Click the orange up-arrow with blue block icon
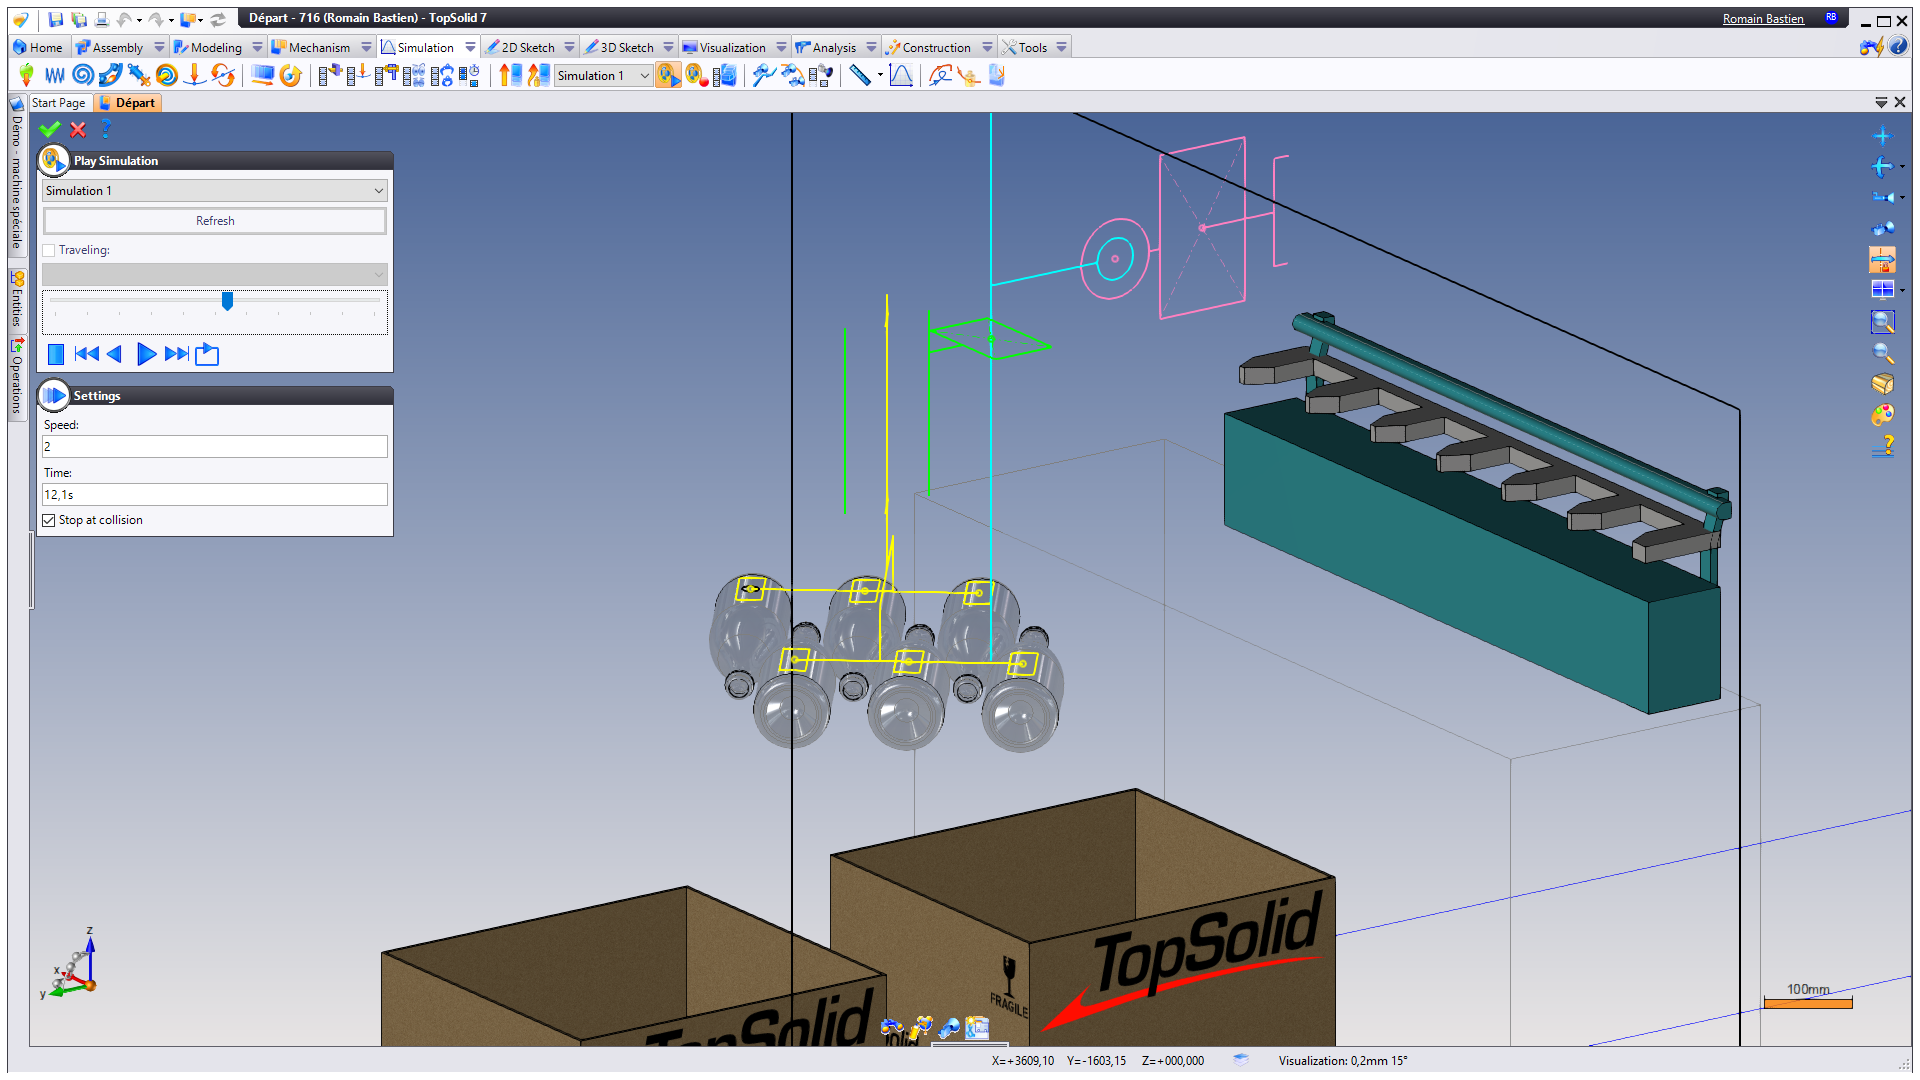Image resolution: width=1920 pixels, height=1080 pixels. point(510,75)
